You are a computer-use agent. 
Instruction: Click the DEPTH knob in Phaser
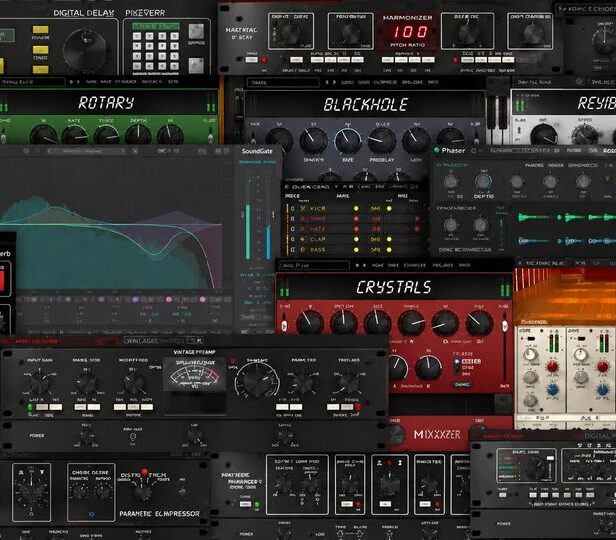point(483,182)
